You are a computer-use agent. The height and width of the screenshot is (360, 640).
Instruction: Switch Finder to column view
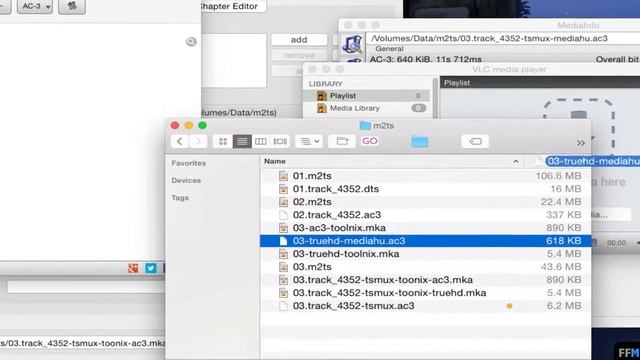261,141
